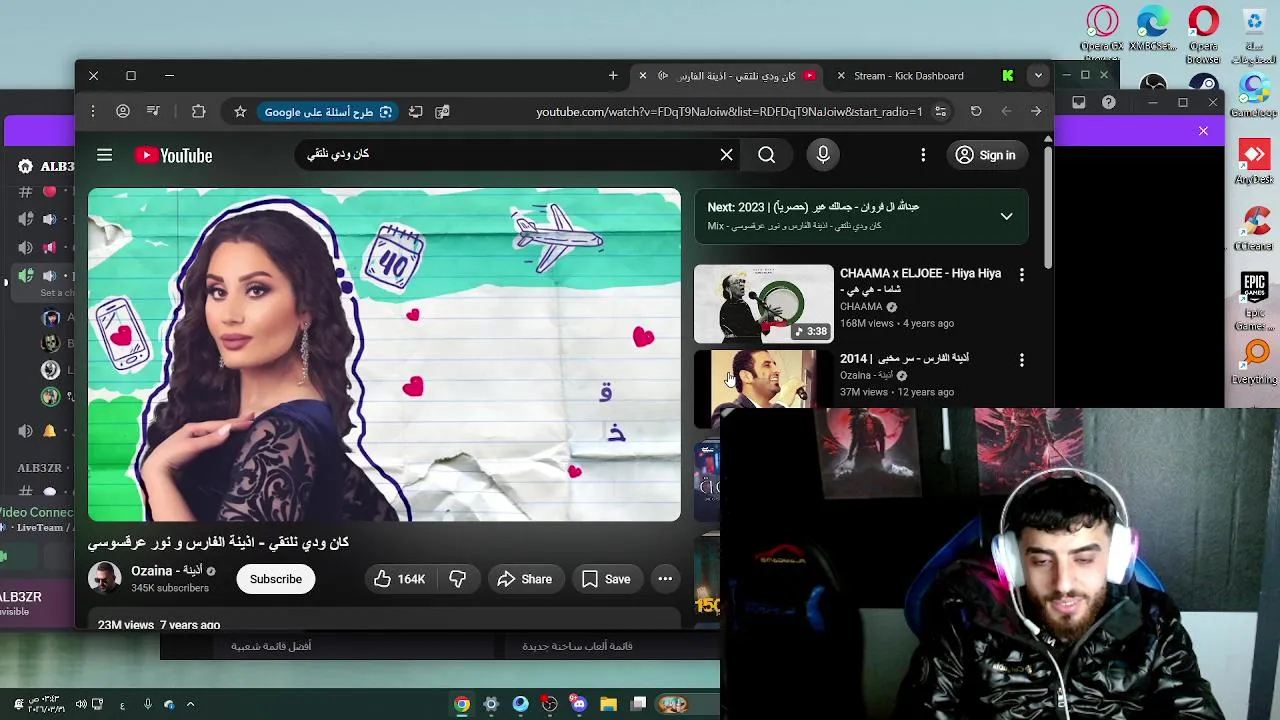Open site information tune icon
1280x720 pixels.
pos(940,112)
